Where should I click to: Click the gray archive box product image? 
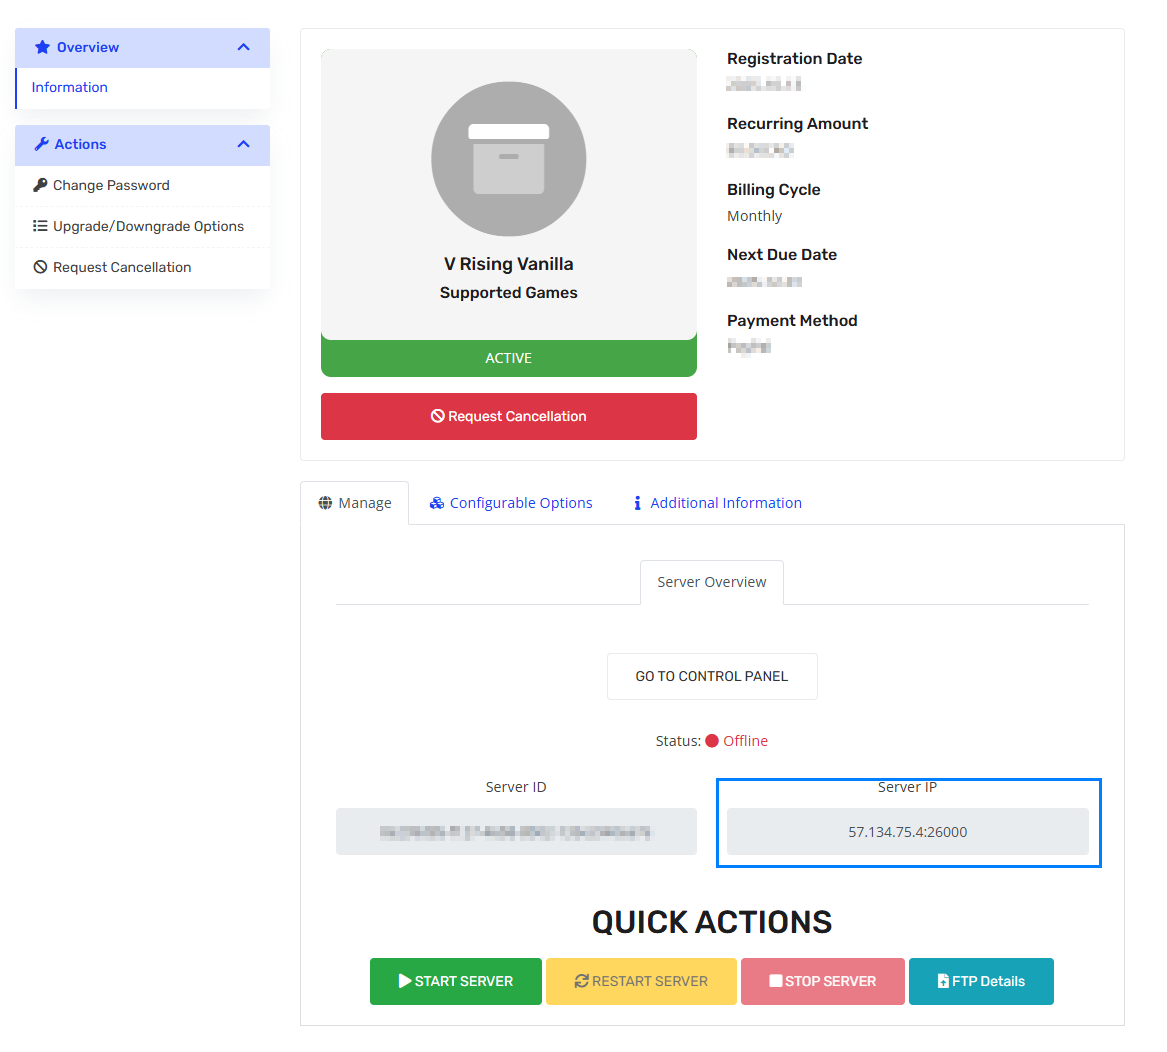click(508, 159)
